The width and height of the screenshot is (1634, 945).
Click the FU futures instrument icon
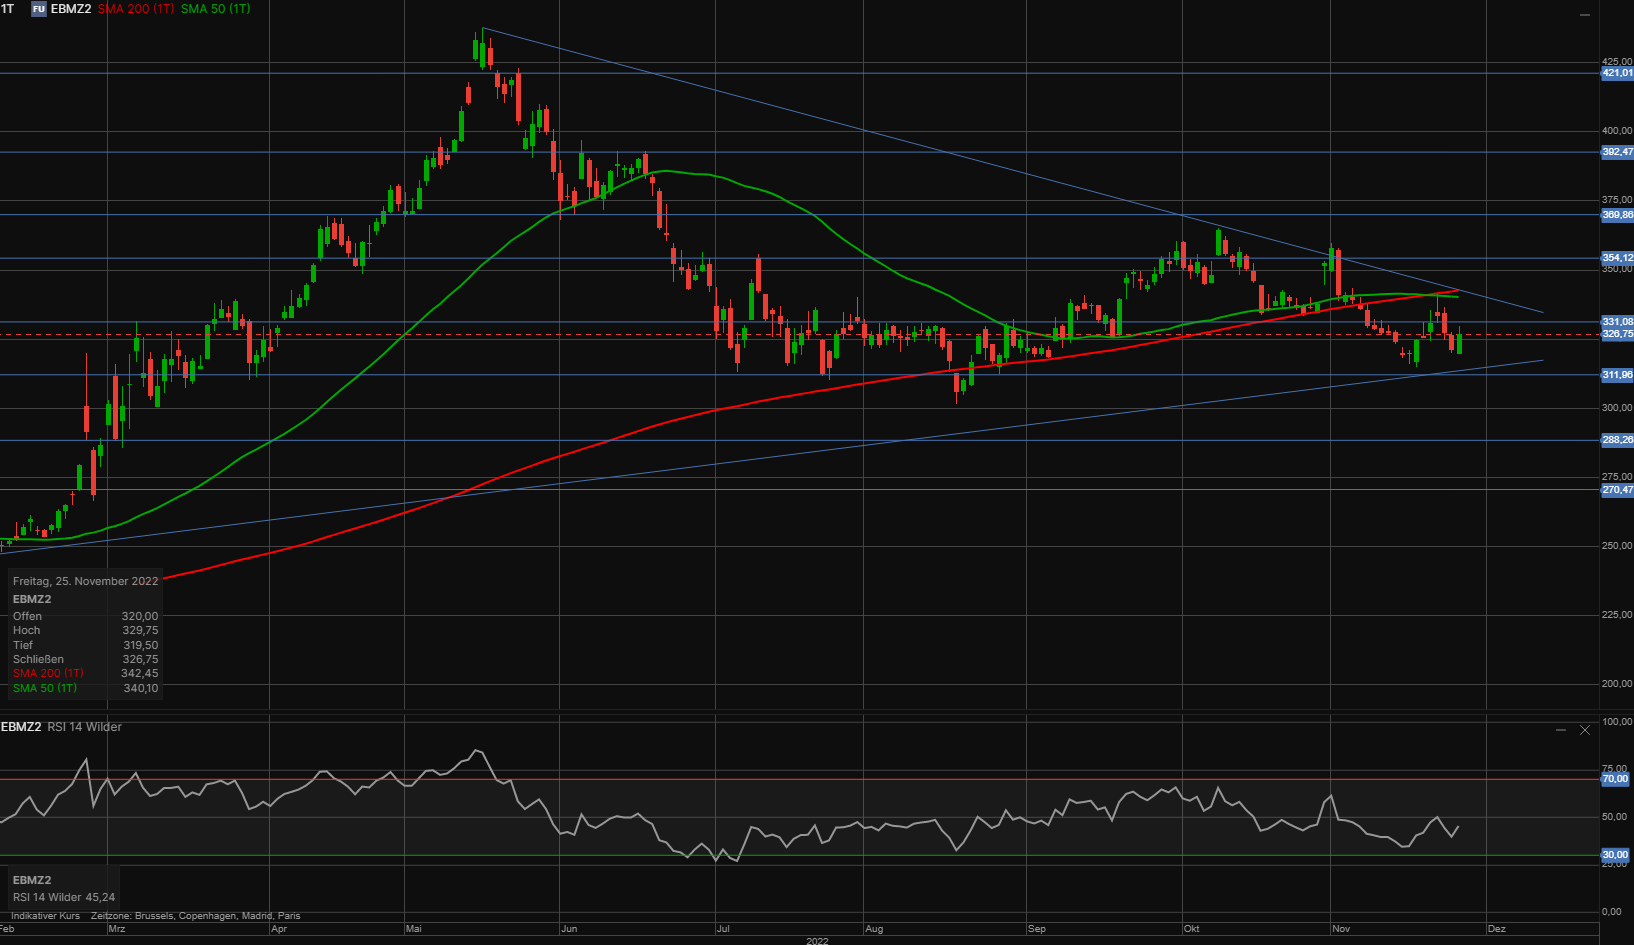click(x=39, y=9)
